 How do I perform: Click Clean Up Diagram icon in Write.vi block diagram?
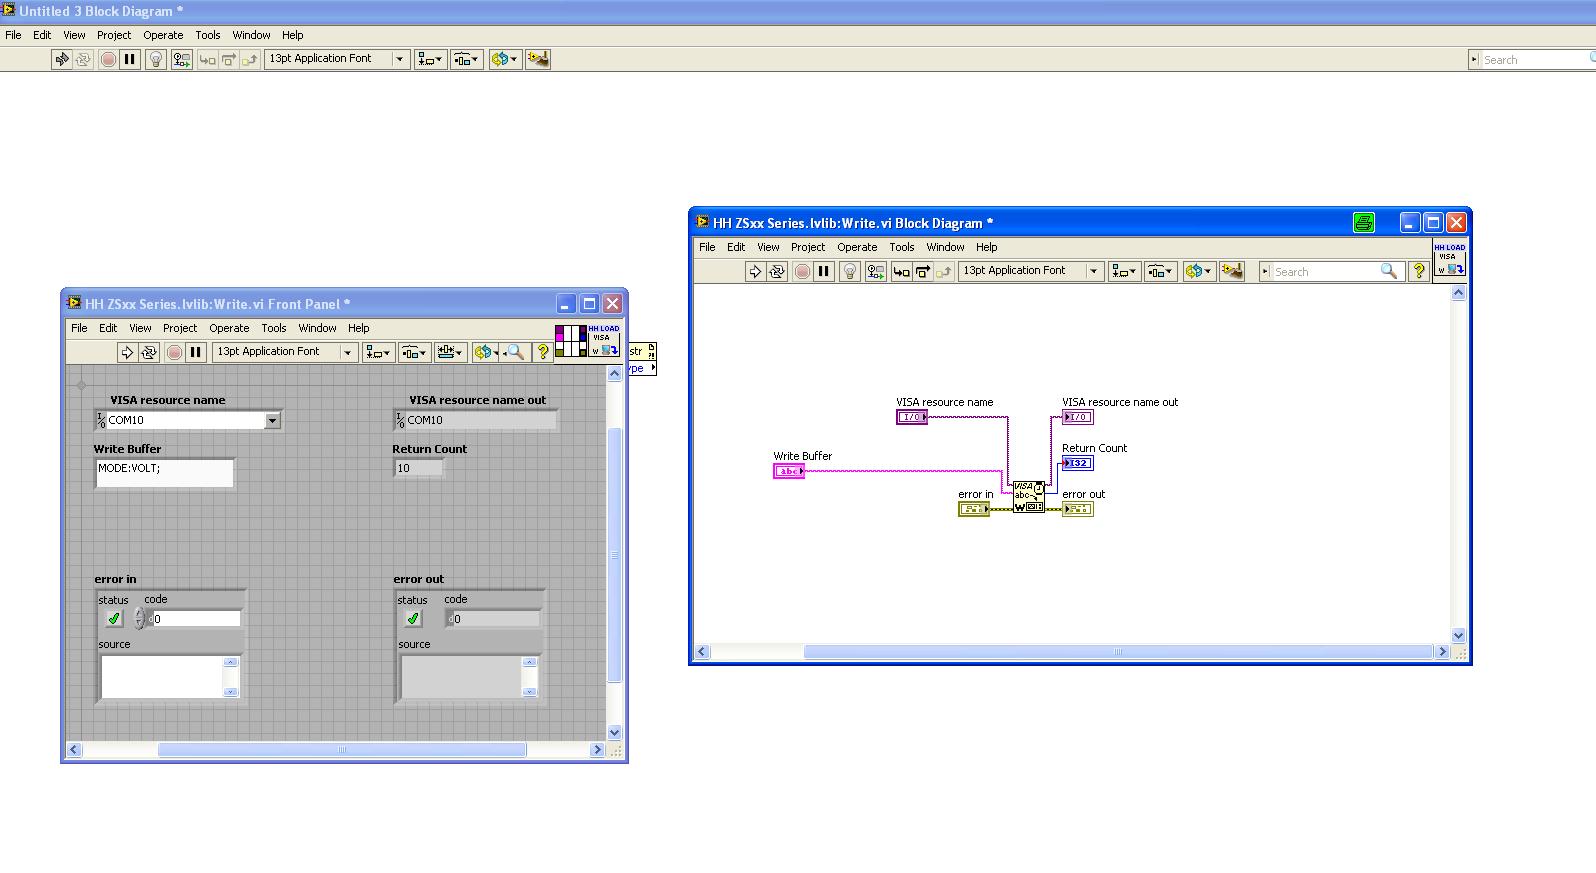point(1231,271)
